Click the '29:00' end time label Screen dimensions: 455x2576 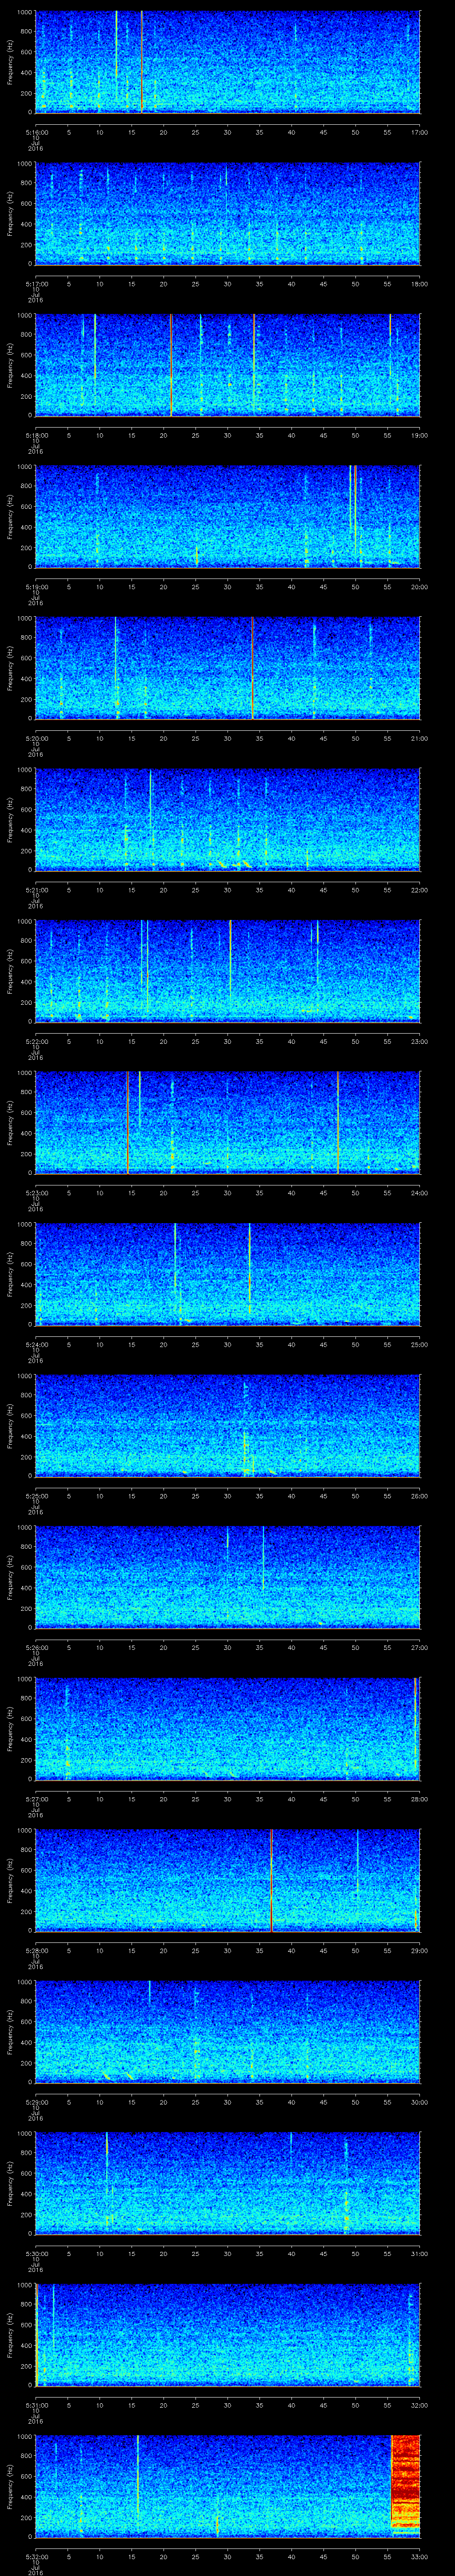point(419,1950)
